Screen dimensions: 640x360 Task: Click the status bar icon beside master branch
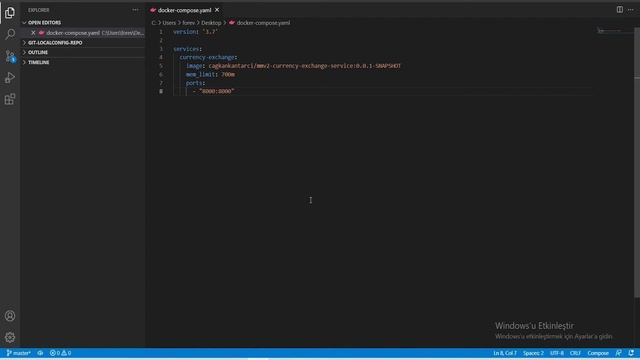(x=40, y=353)
